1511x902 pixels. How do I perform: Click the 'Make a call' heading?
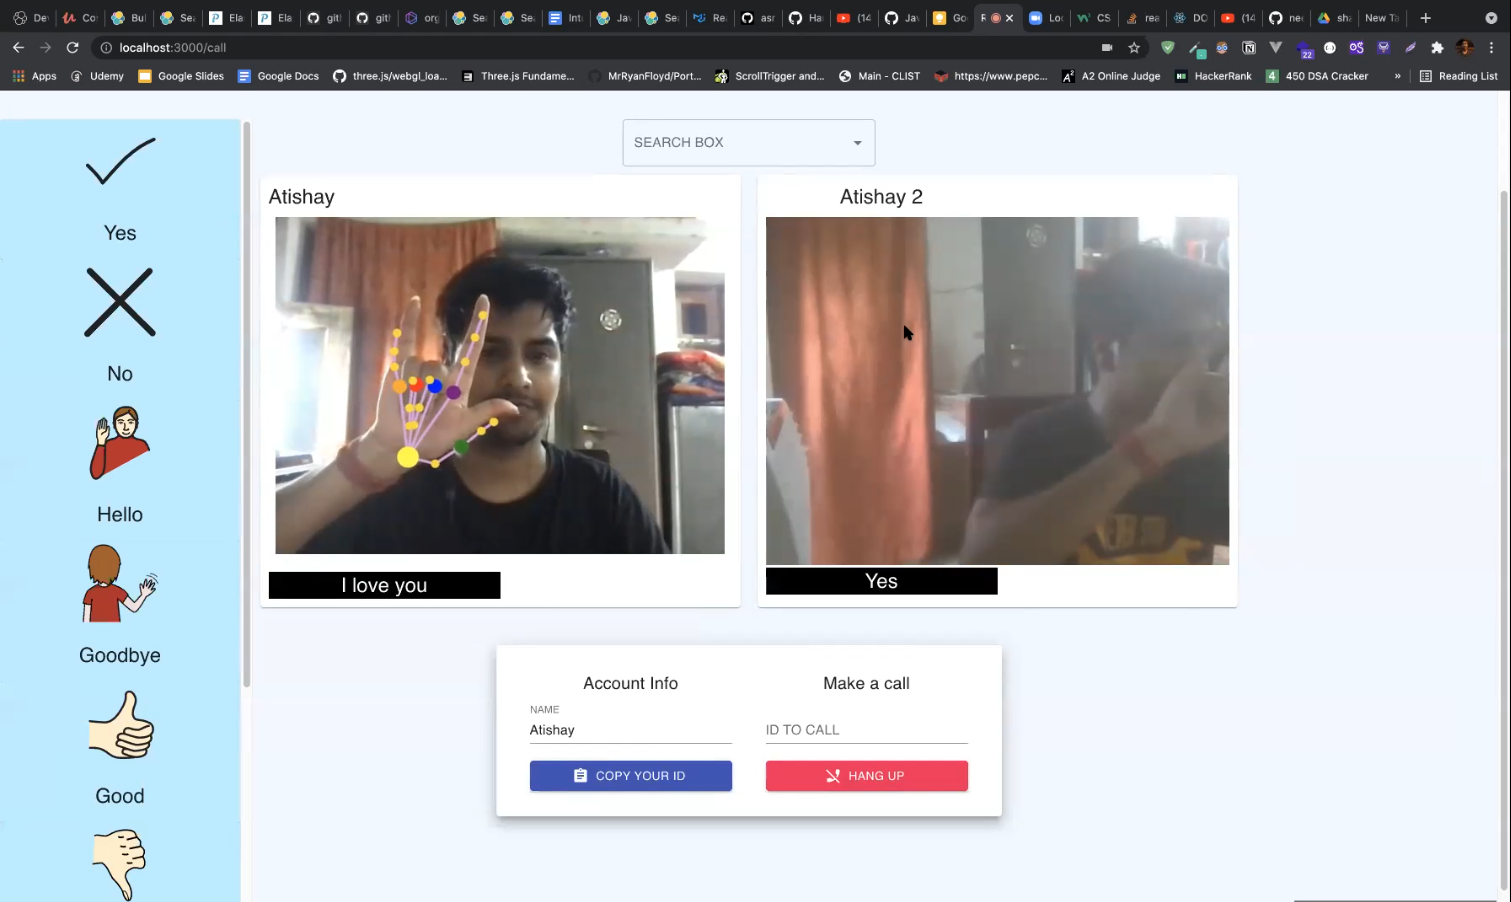coord(866,683)
